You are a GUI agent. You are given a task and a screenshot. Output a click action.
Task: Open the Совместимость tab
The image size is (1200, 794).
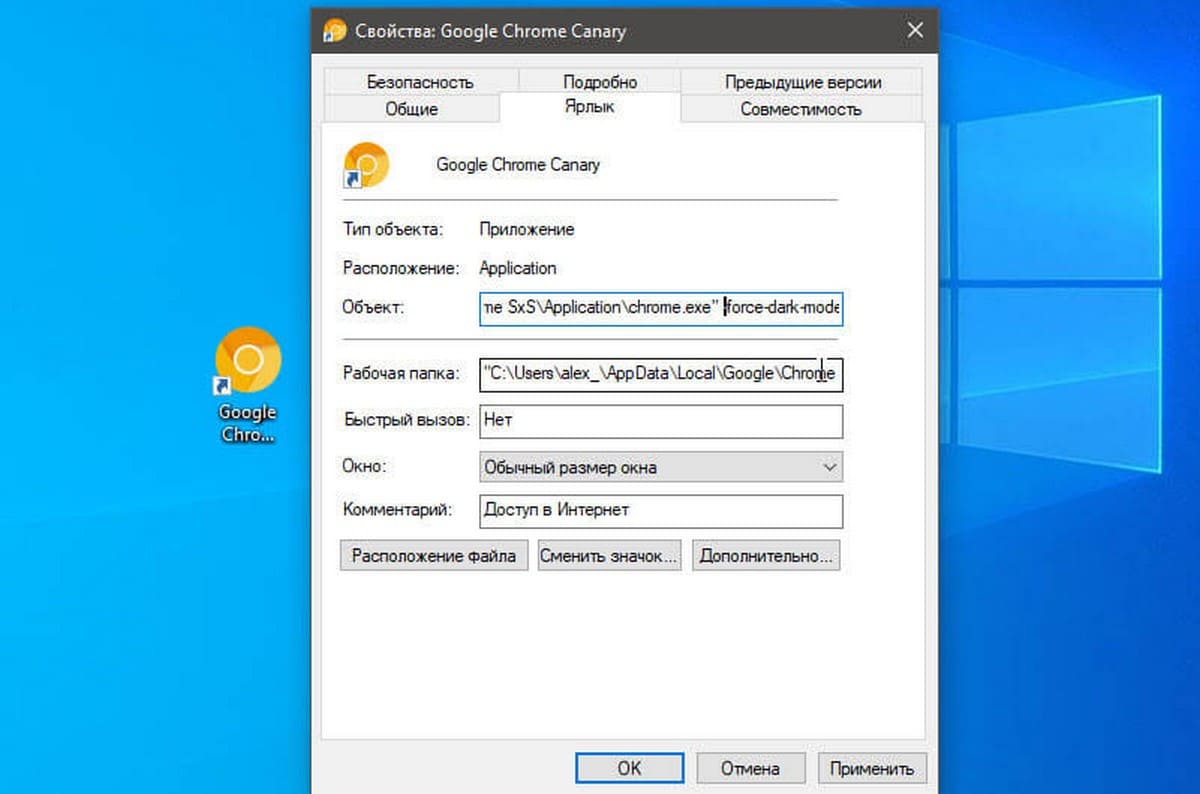pyautogui.click(x=801, y=109)
